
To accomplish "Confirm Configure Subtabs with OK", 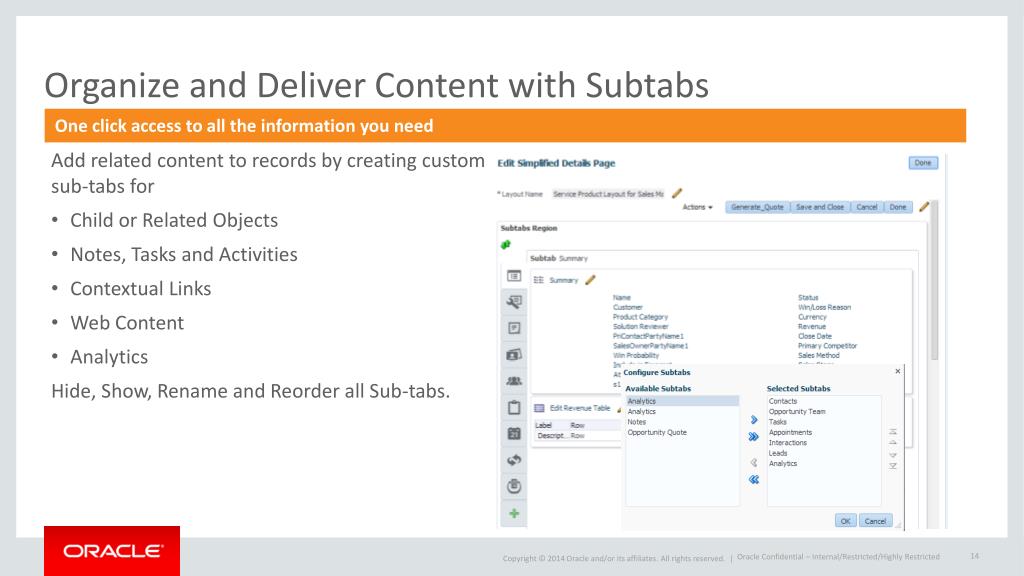I will pyautogui.click(x=845, y=521).
